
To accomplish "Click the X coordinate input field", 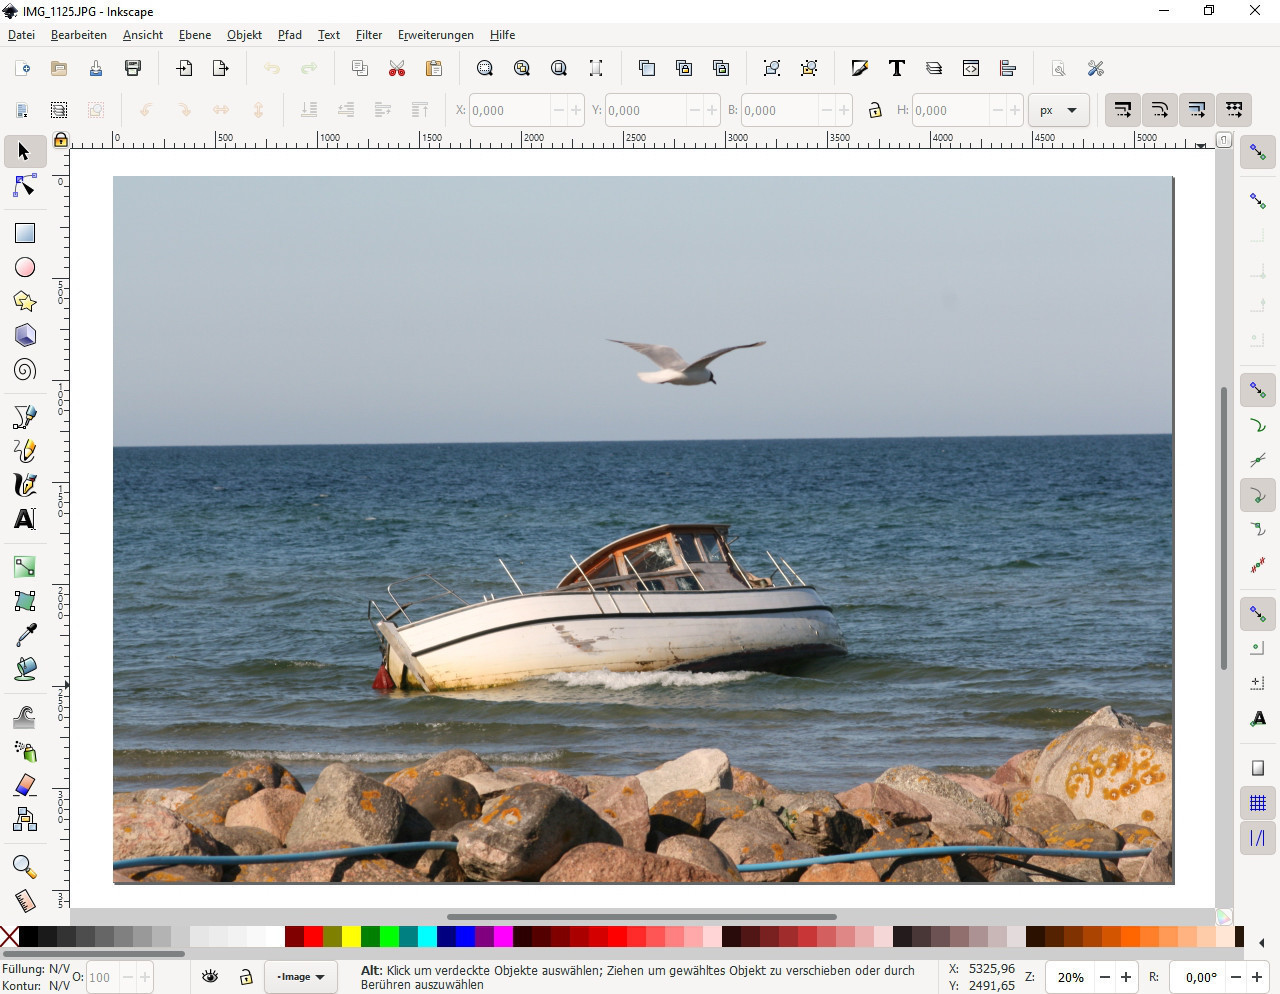I will tap(508, 110).
